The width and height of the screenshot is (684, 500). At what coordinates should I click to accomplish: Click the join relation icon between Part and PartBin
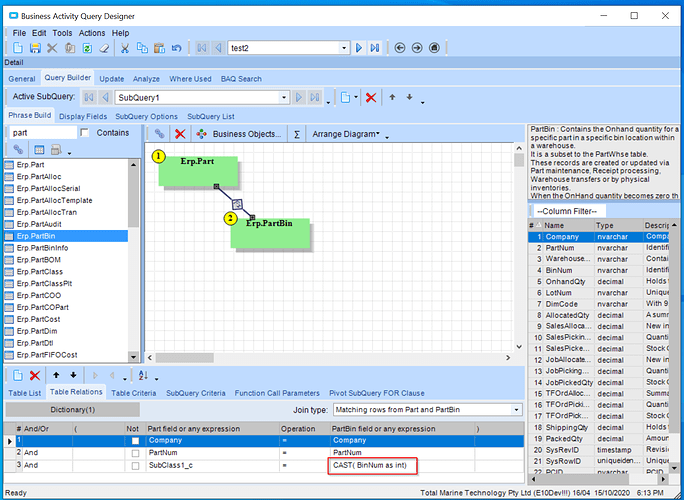tap(237, 204)
